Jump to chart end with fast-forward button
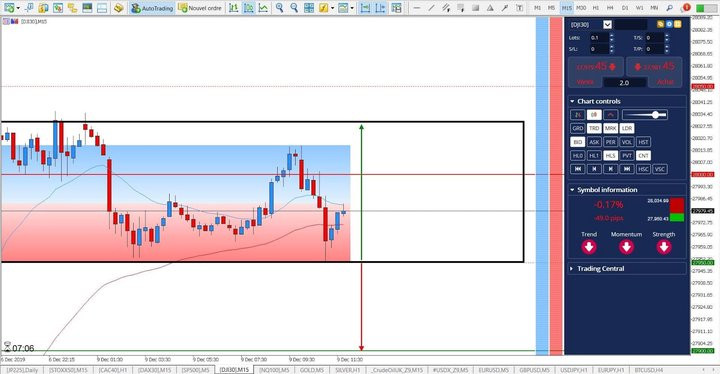This screenshot has height=374, width=720. coord(627,169)
